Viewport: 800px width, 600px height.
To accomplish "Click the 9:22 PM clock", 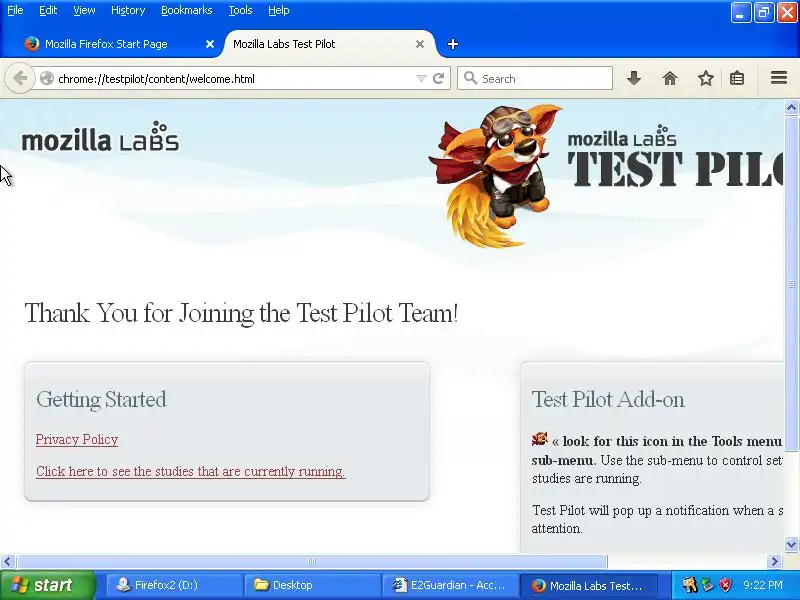I will (763, 585).
